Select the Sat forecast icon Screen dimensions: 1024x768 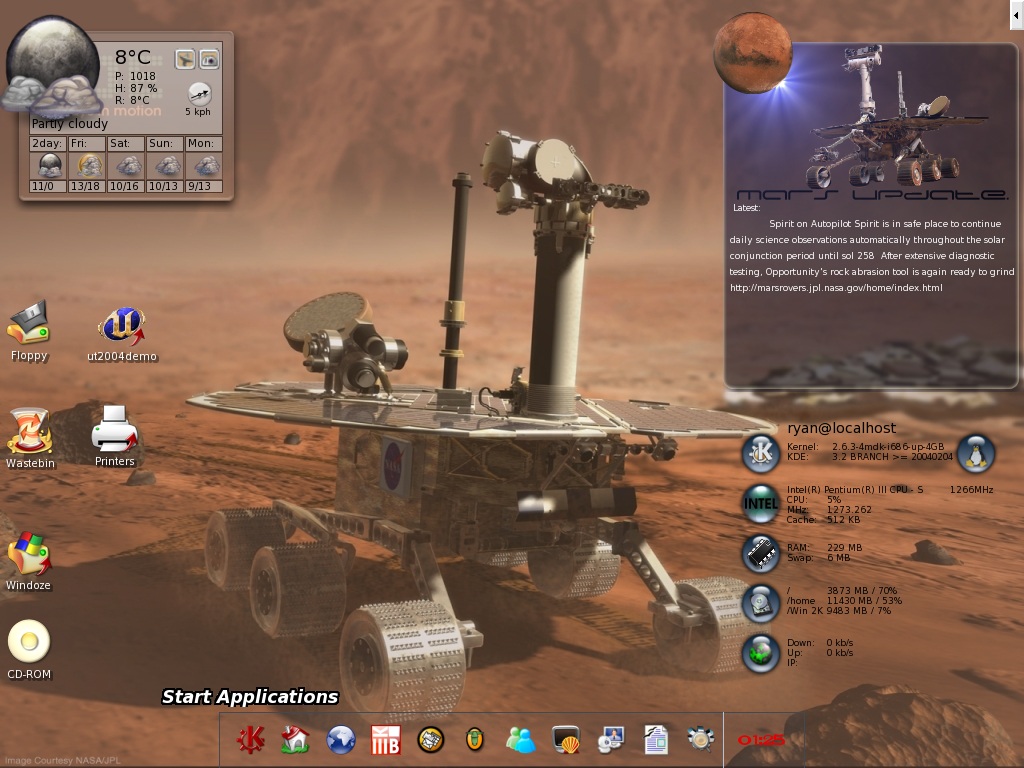click(x=127, y=166)
